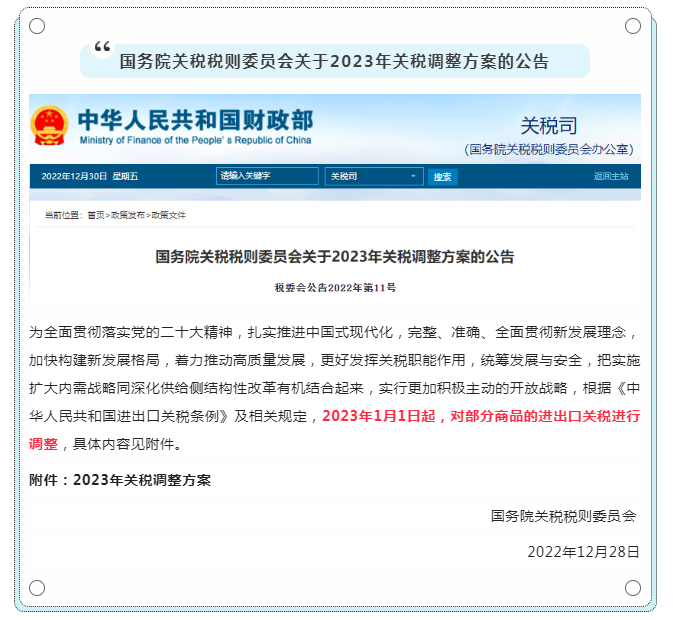This screenshot has height=620, width=673.
Task: Open the 政策发布 breadcrumb link
Action: pyautogui.click(x=127, y=215)
